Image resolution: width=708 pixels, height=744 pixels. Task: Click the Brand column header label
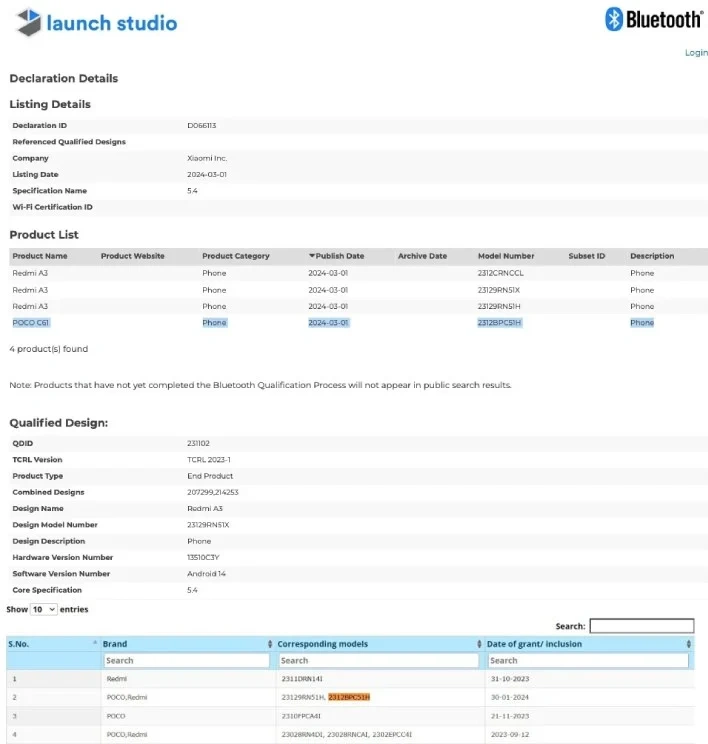115,644
